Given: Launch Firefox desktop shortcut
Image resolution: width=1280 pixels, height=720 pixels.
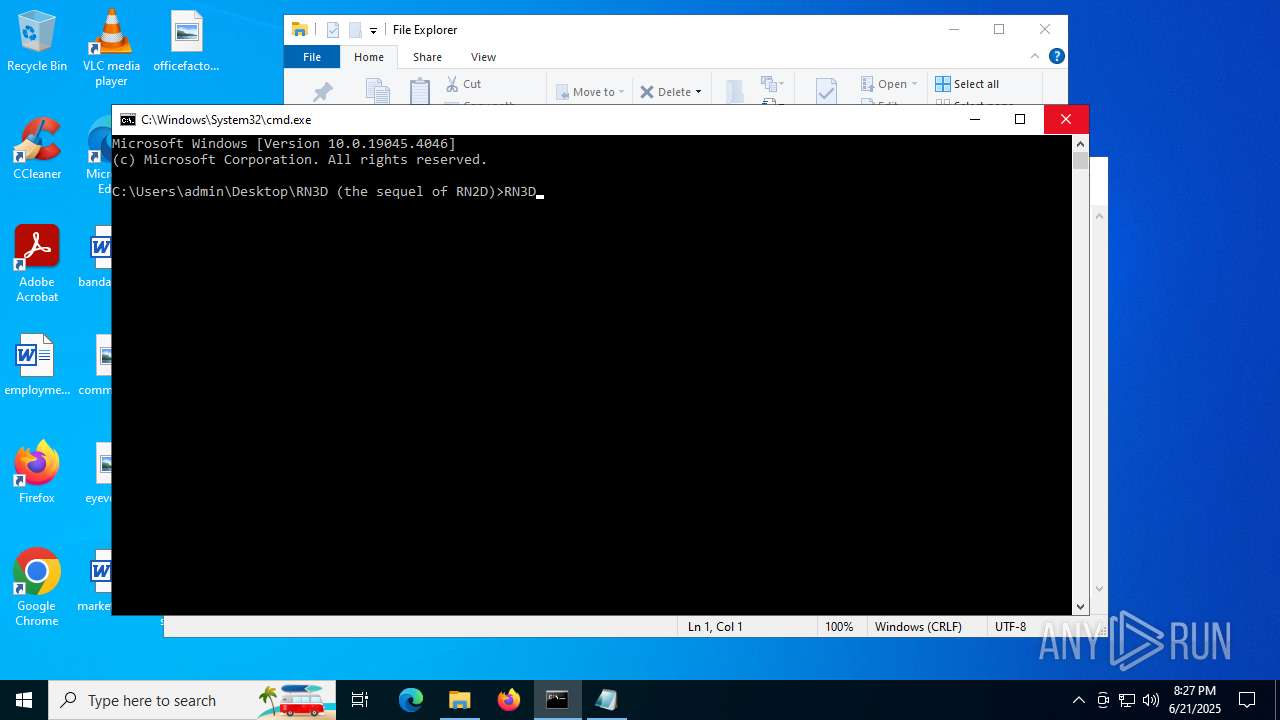Looking at the screenshot, I should click(37, 472).
